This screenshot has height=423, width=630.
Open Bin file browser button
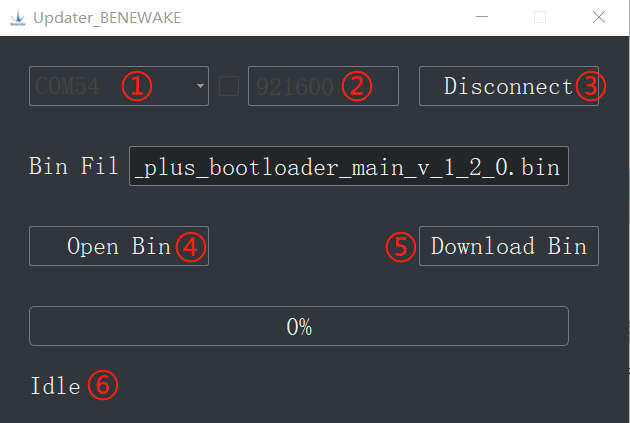pos(119,246)
